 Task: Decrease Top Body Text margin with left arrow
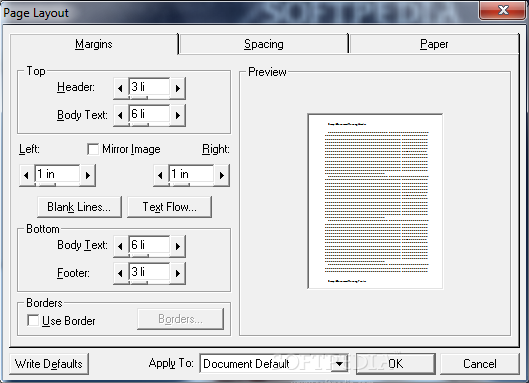pyautogui.click(x=120, y=115)
